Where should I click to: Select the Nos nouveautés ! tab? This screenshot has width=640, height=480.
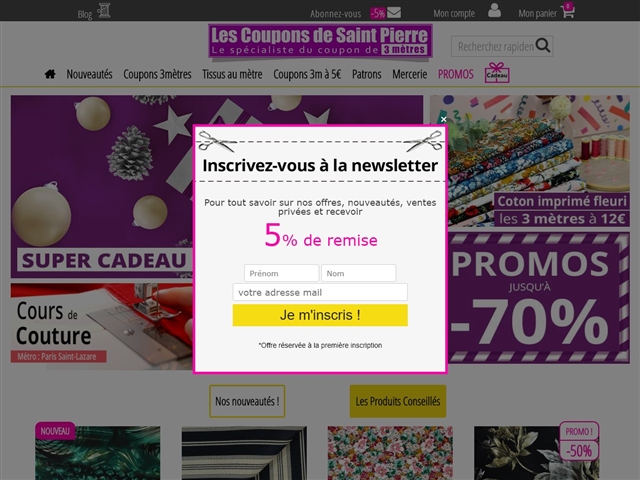[x=247, y=401]
